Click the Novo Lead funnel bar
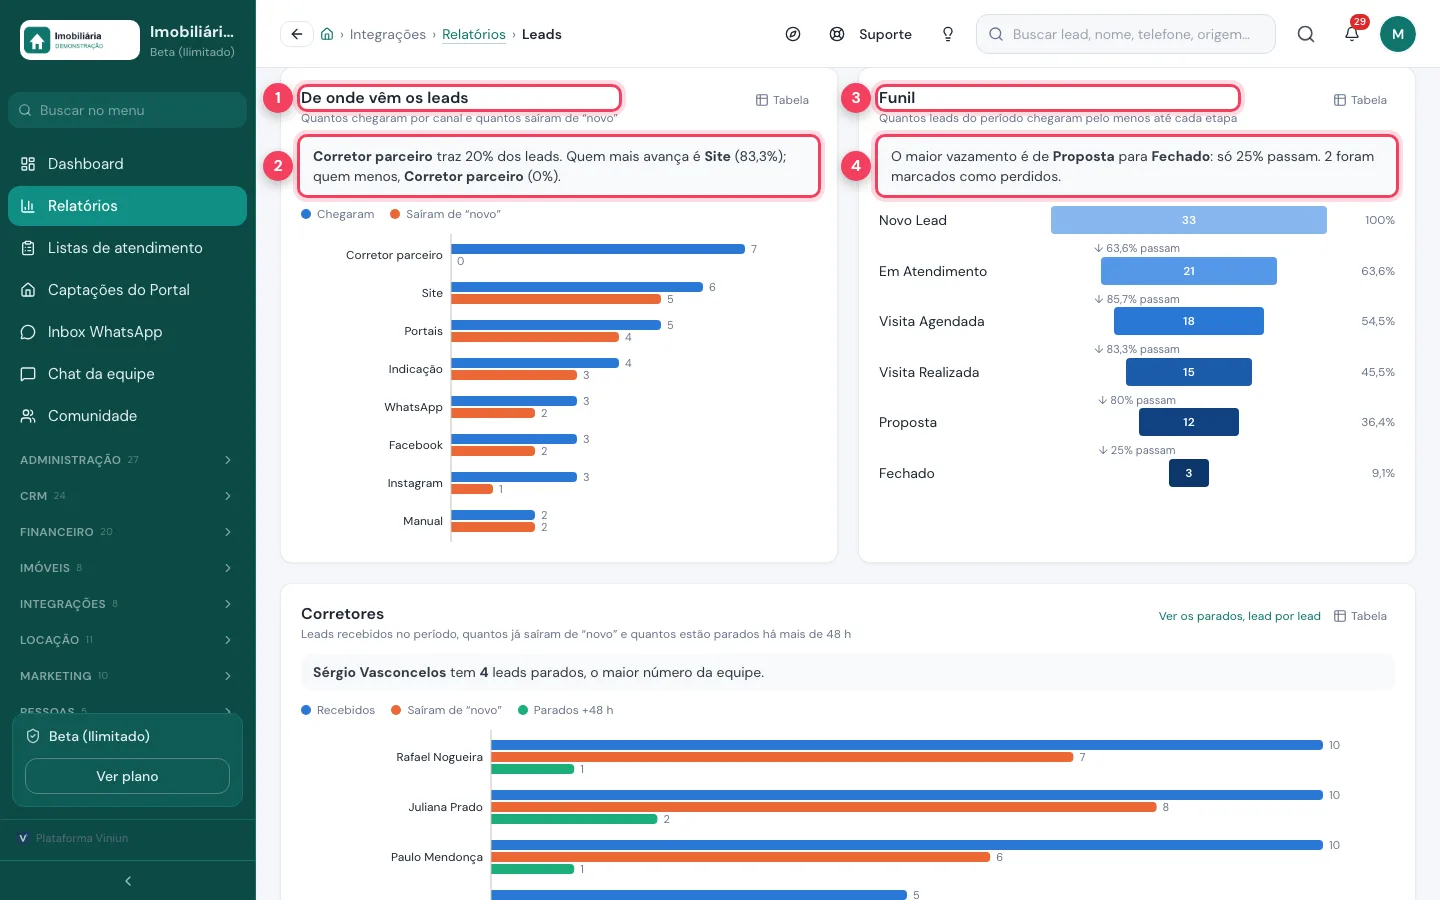Screen dimensions: 1440x900 pos(1189,220)
